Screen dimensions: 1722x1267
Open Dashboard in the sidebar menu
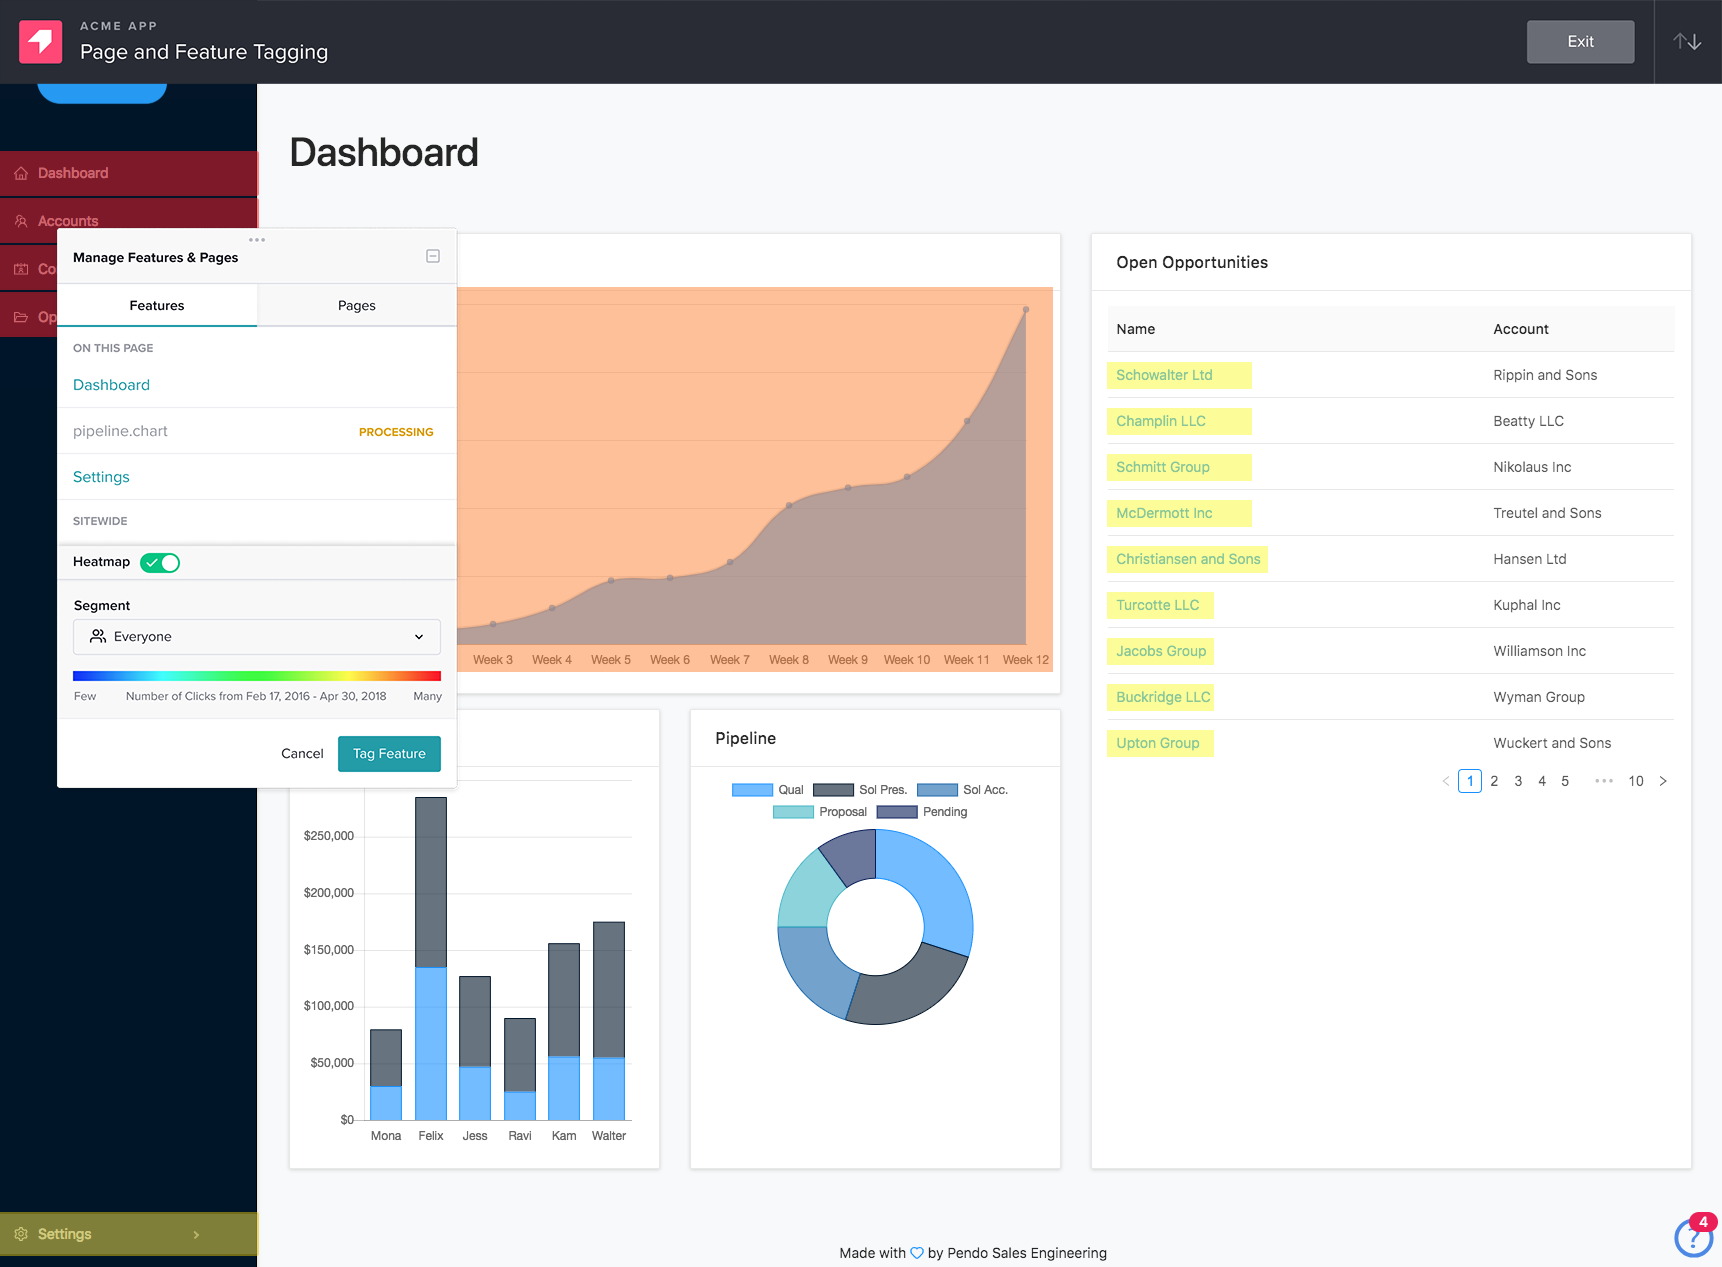(x=129, y=173)
